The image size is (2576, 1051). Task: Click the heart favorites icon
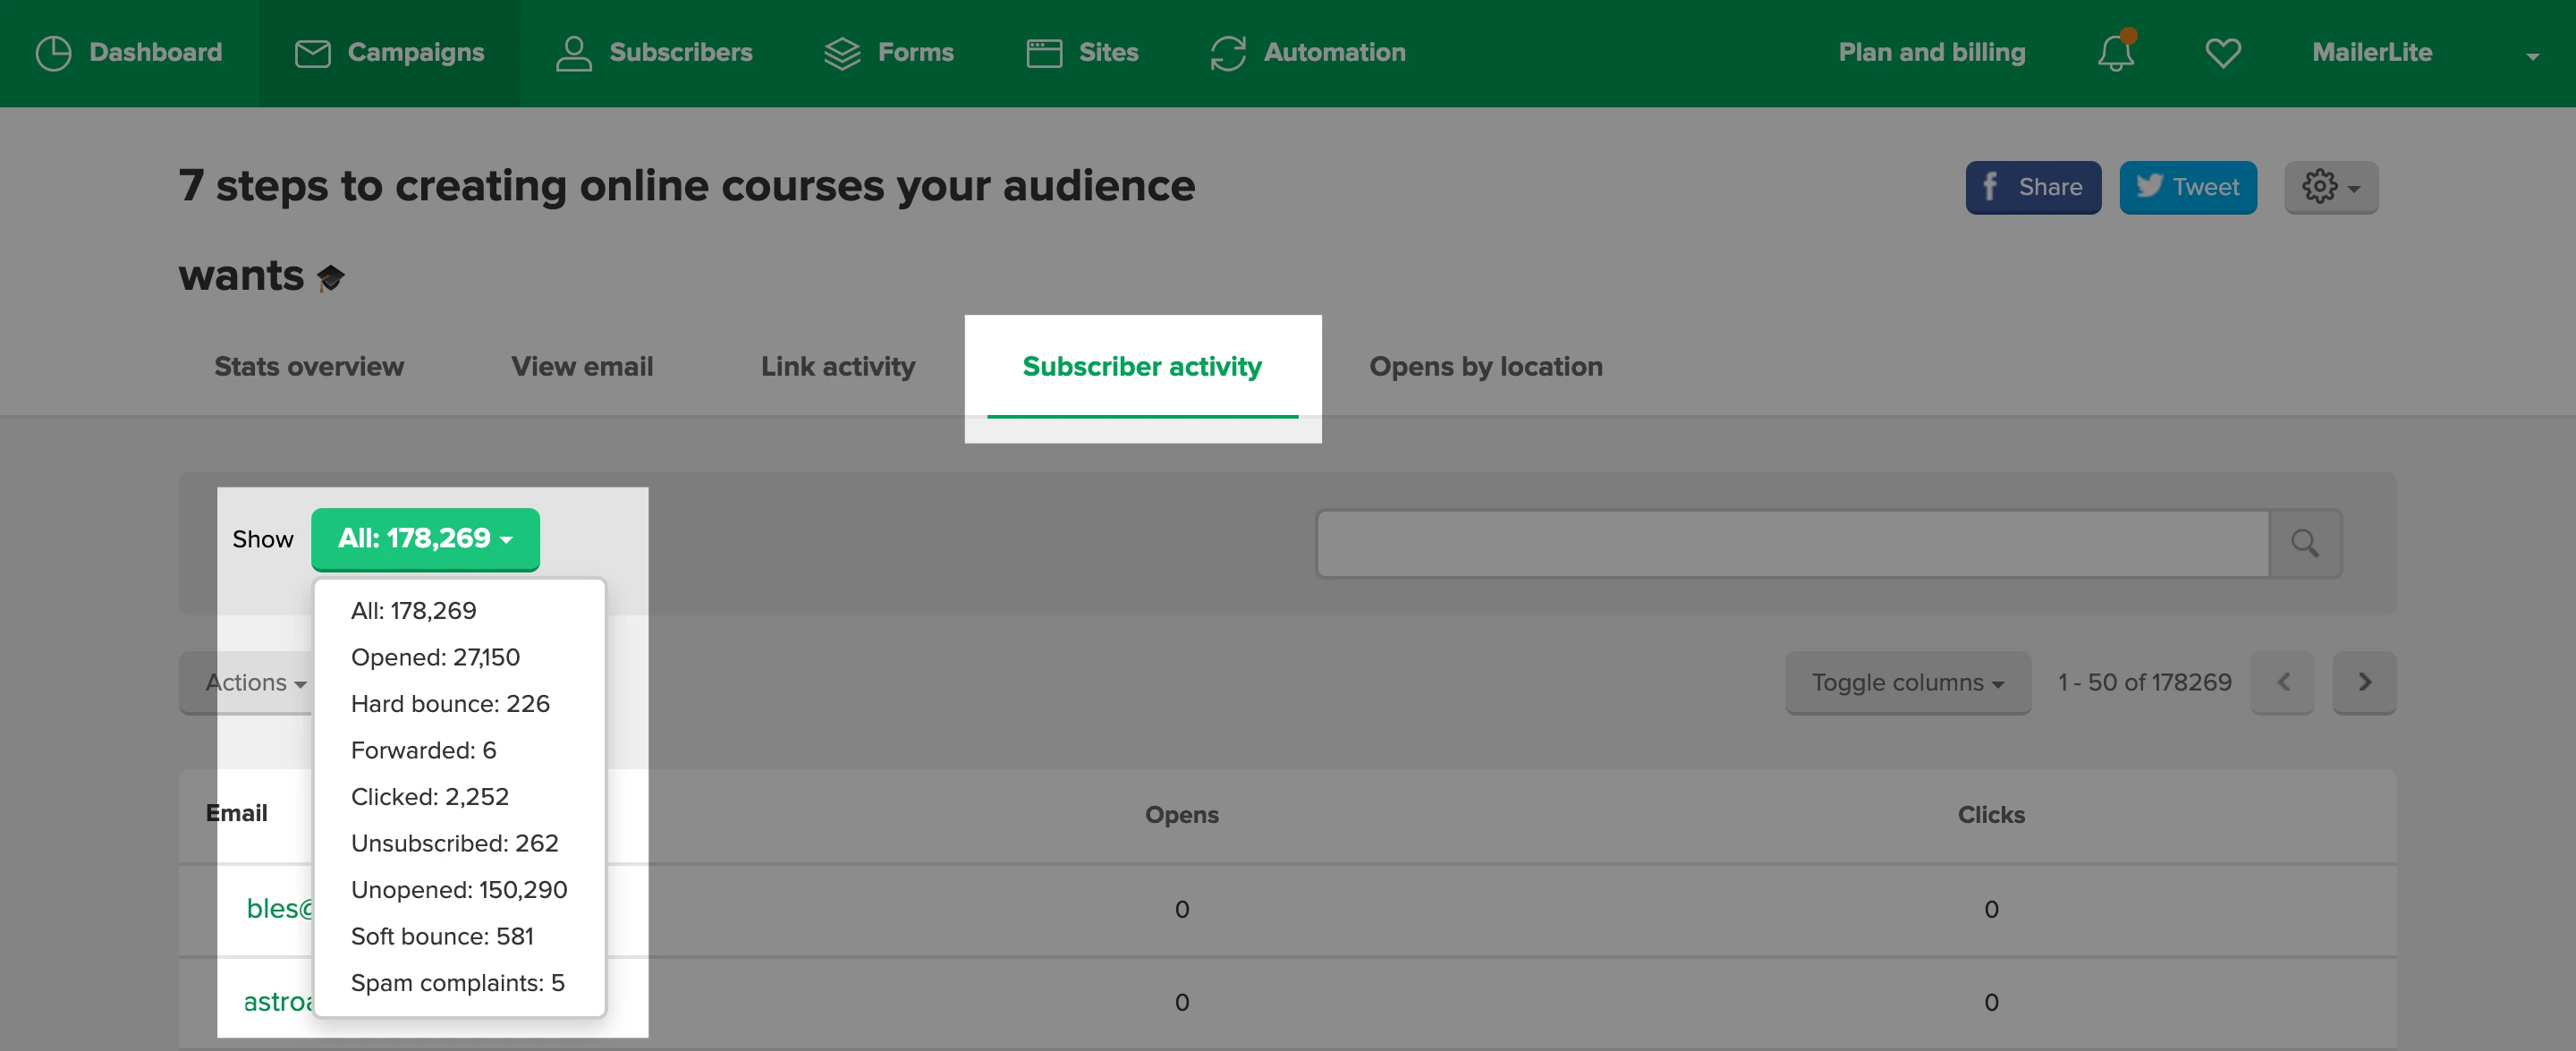coord(2222,52)
